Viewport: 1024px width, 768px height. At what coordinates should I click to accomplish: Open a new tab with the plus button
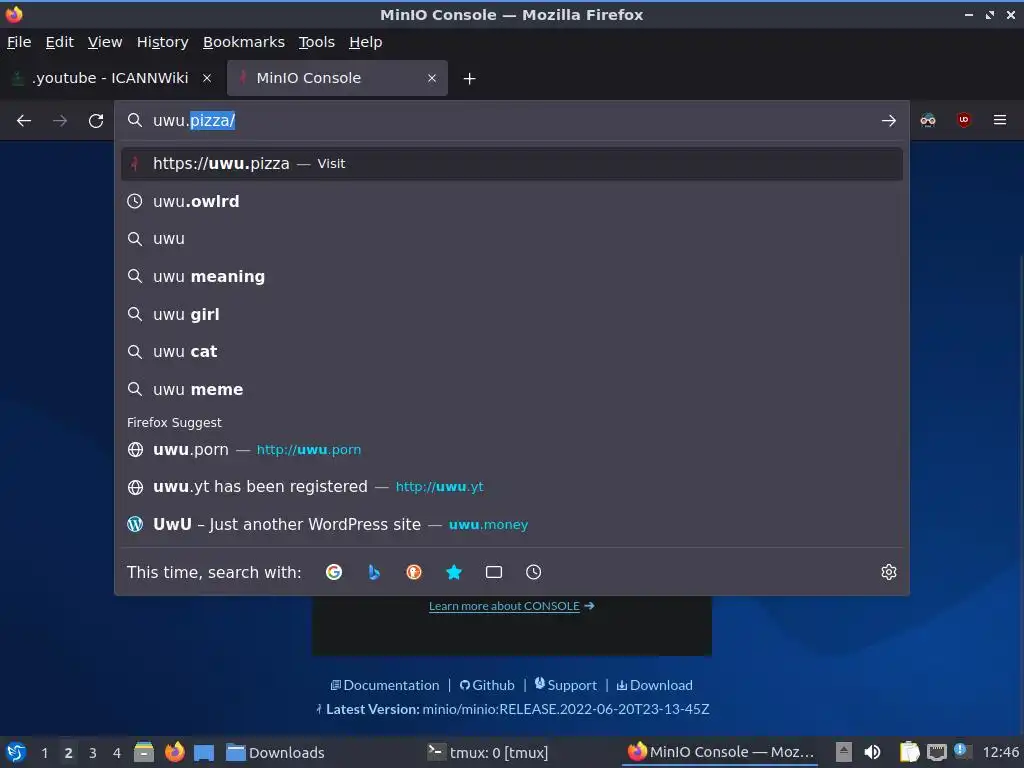pyautogui.click(x=469, y=78)
